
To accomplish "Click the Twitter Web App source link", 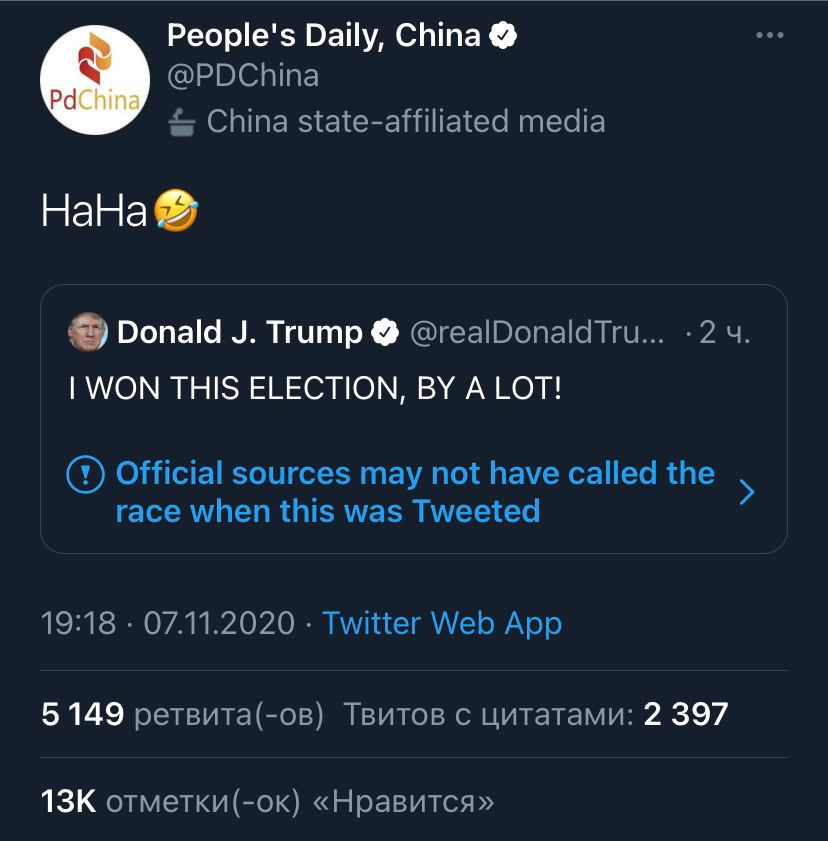I will point(442,623).
